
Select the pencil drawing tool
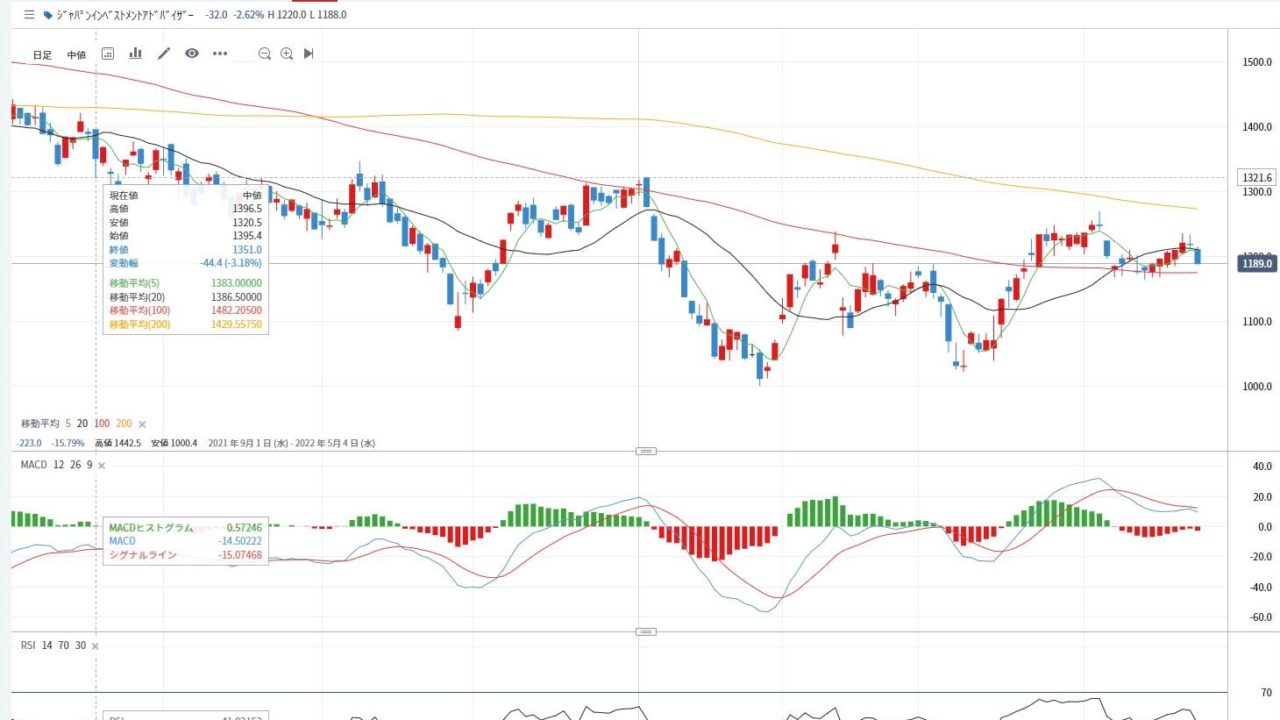tap(164, 54)
